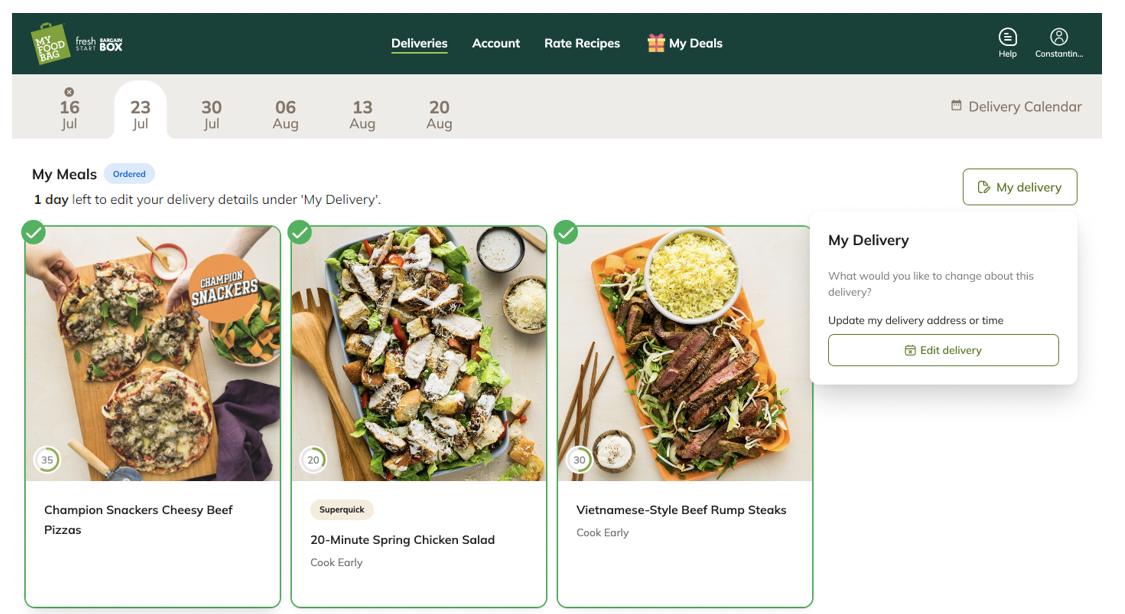Click the Superquick tag

tap(342, 509)
